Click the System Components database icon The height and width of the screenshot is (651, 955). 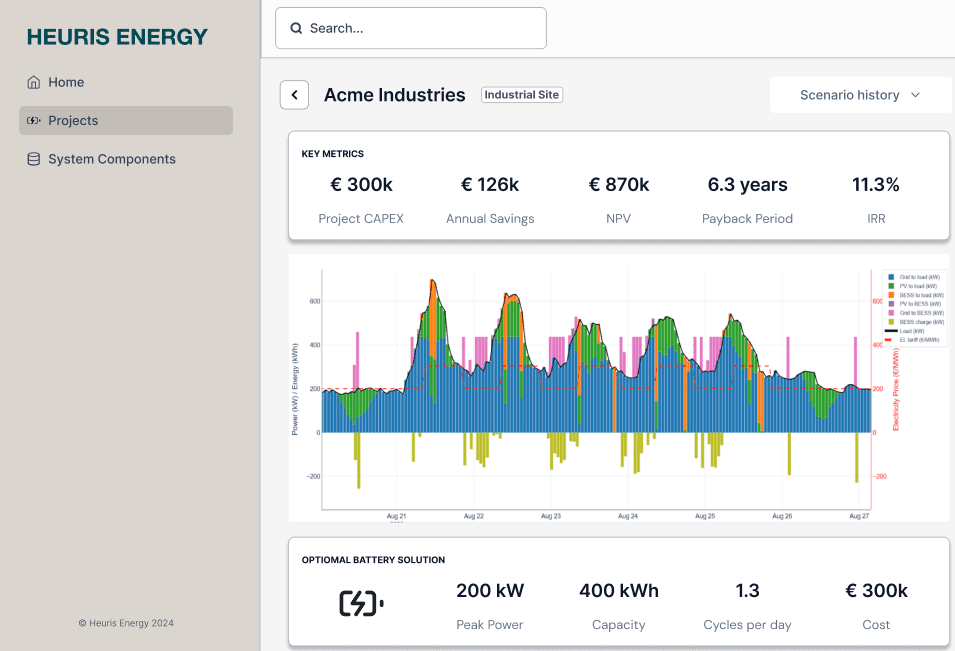point(34,159)
